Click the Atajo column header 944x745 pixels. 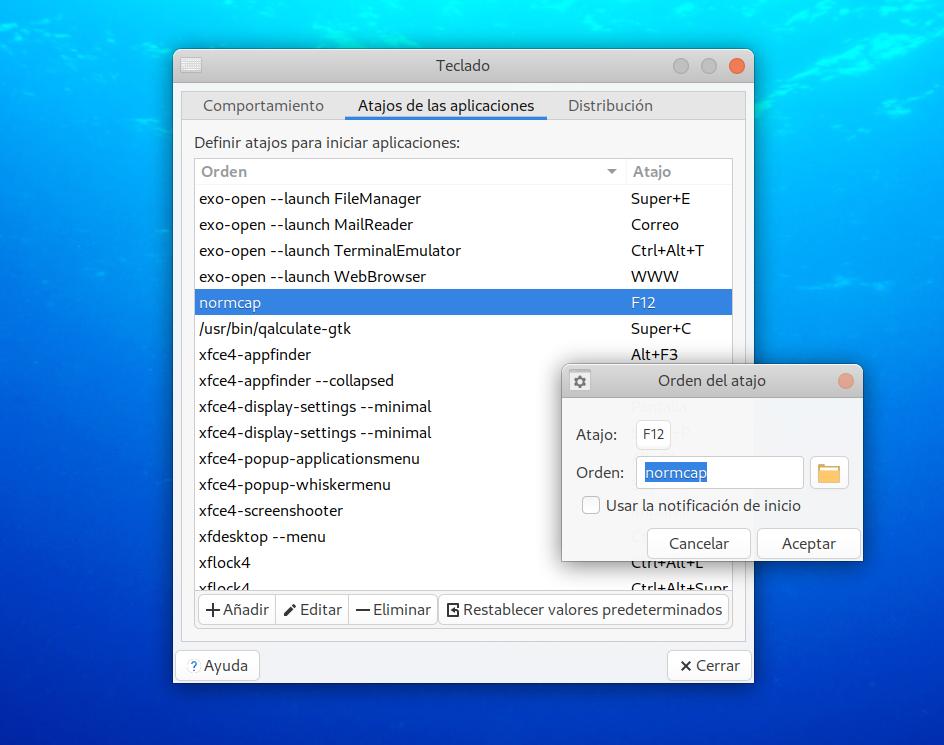pyautogui.click(x=677, y=172)
